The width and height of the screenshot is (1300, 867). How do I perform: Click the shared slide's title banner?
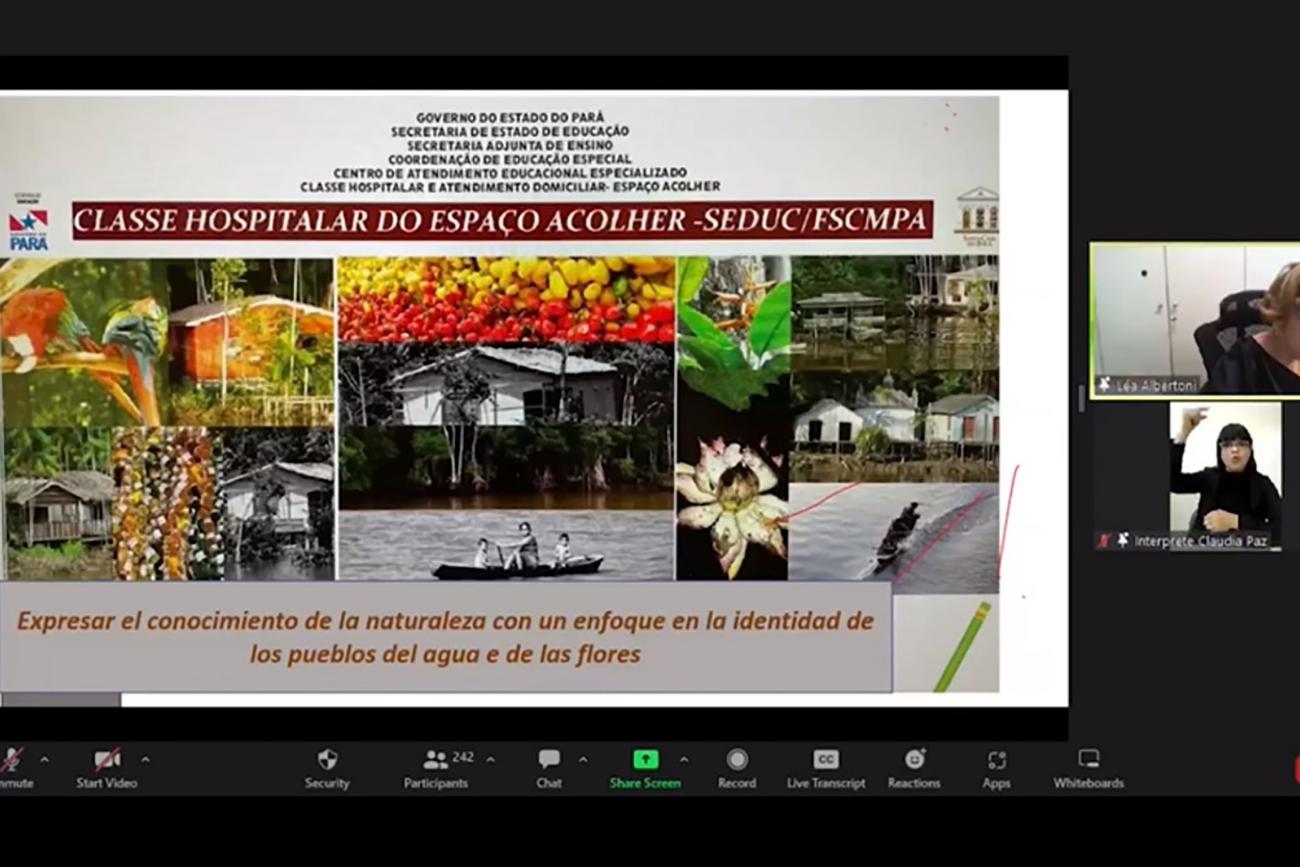click(502, 221)
